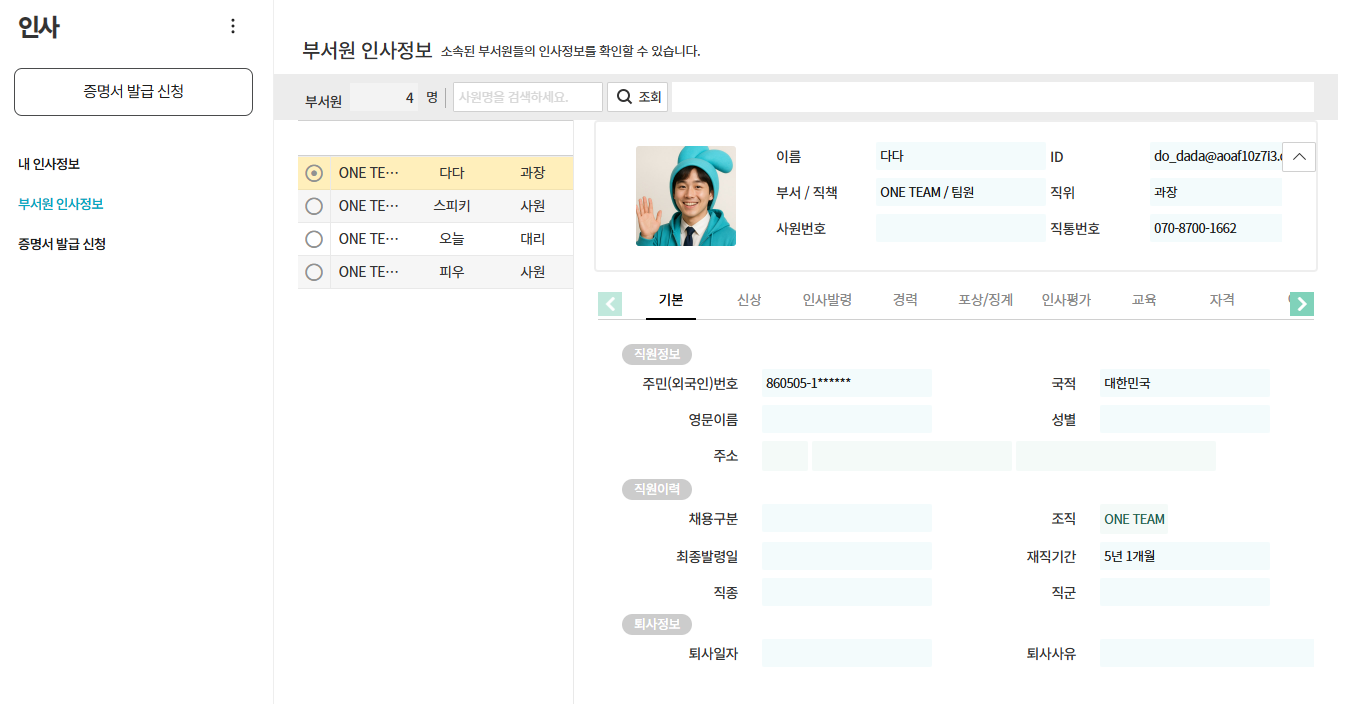Screen dimensions: 1353x704
Task: Open sidebar 증명서 발급 신청 menu item
Action: [x=62, y=244]
